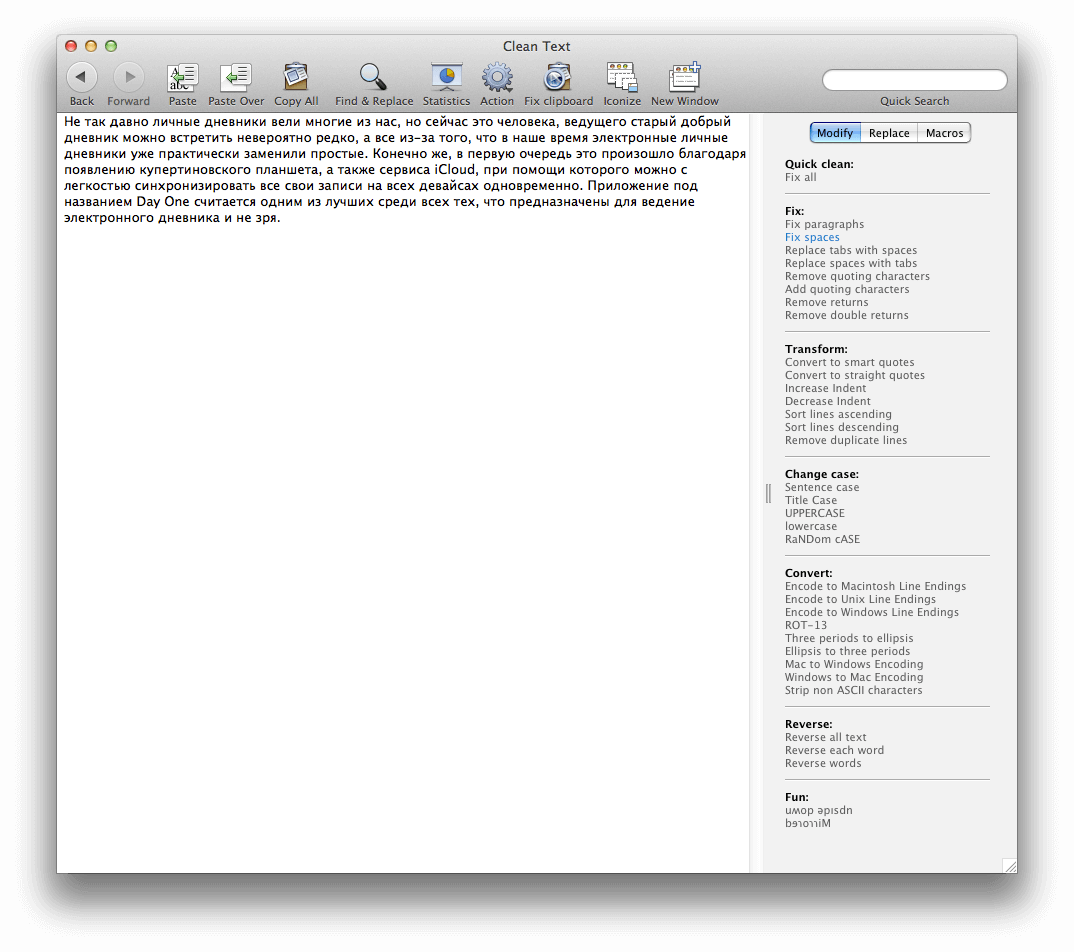
Task: Click the Paste toolbar icon
Action: click(183, 77)
